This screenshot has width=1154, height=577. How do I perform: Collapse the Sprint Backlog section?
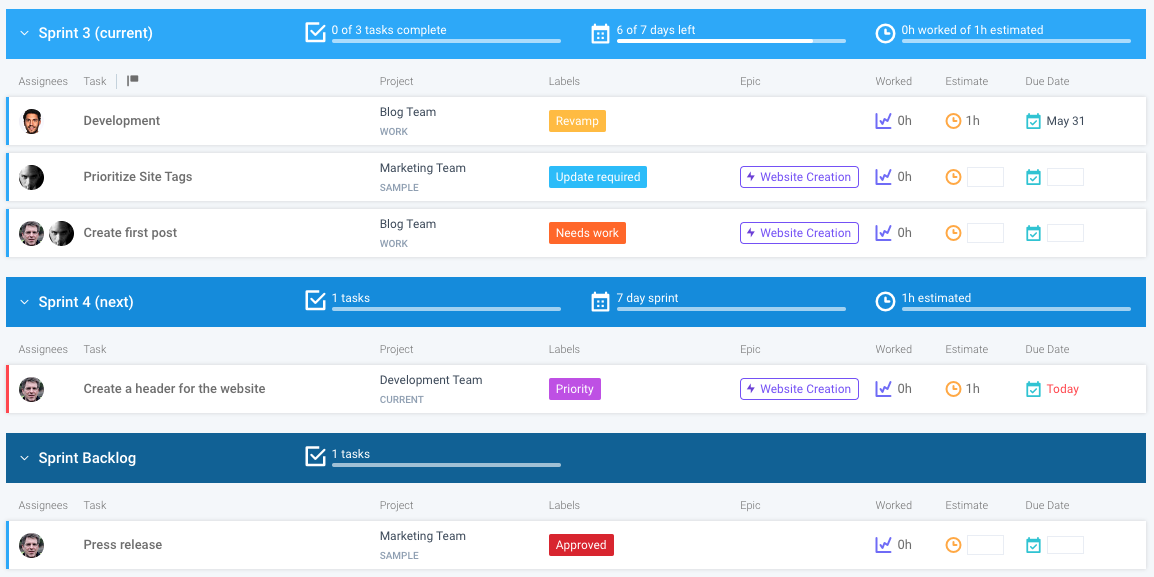point(24,458)
